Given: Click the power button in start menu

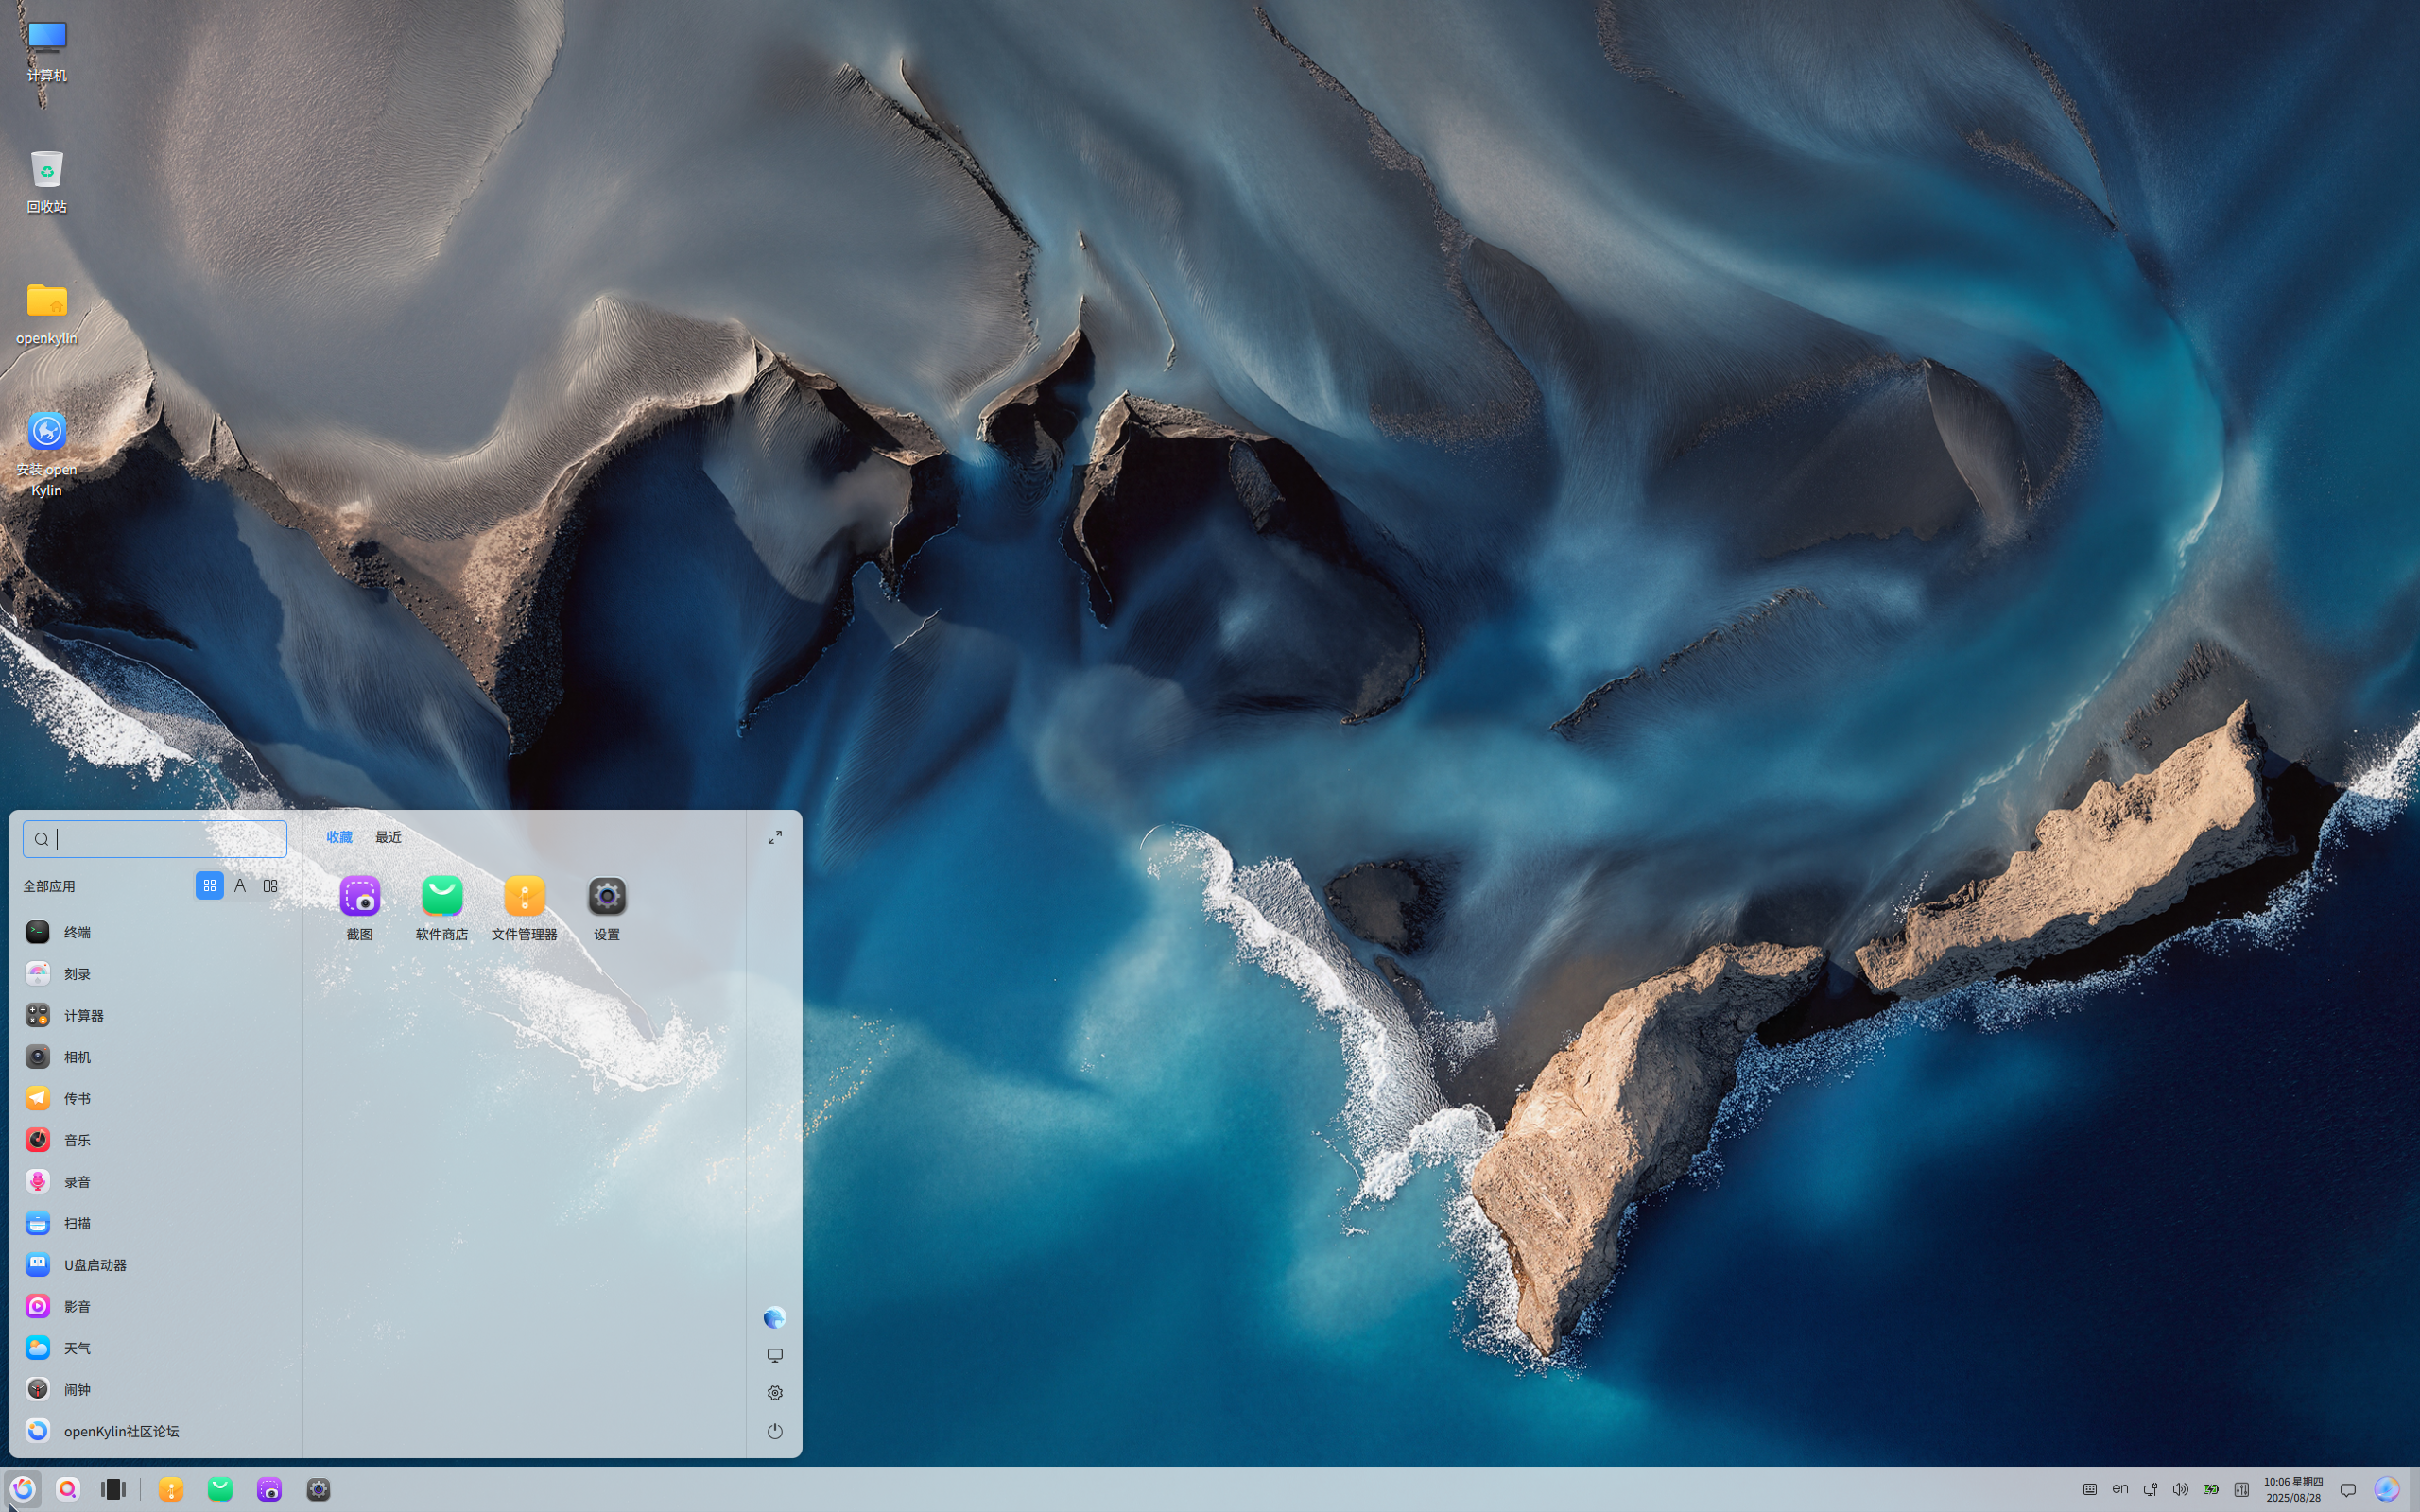Looking at the screenshot, I should (x=775, y=1431).
